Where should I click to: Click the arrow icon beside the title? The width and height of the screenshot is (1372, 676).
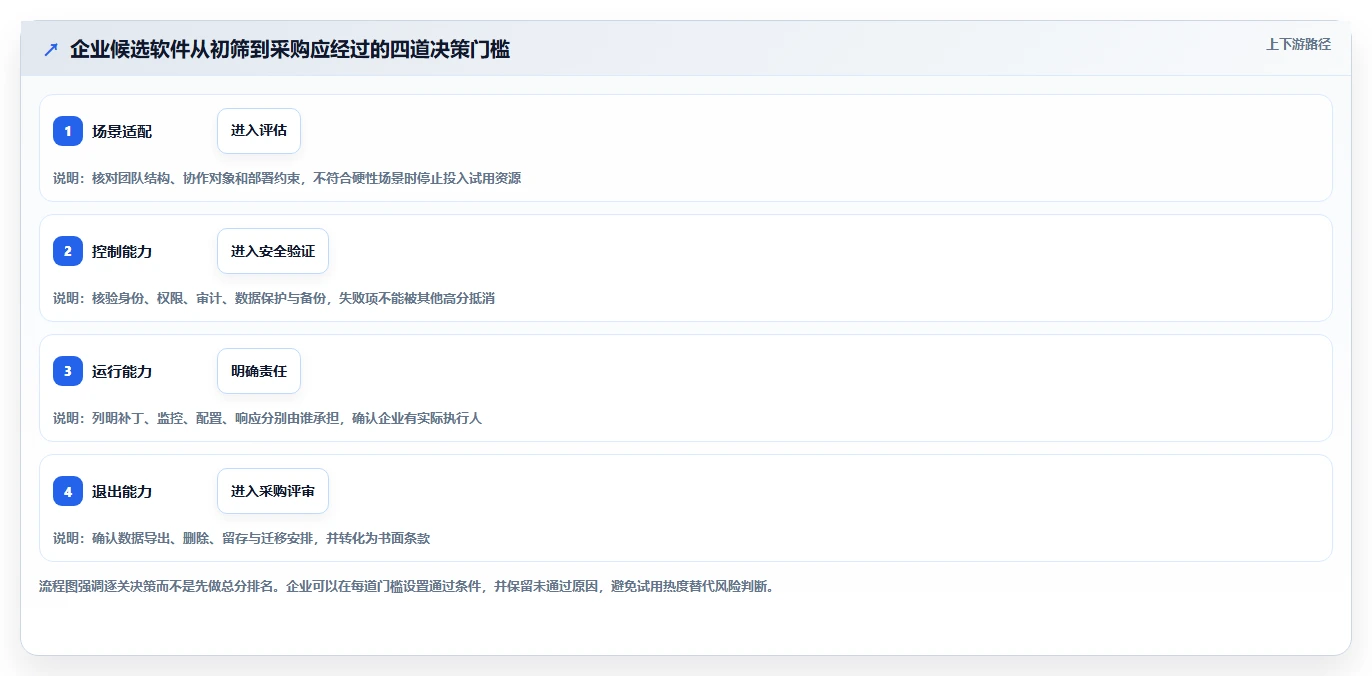pyautogui.click(x=51, y=50)
